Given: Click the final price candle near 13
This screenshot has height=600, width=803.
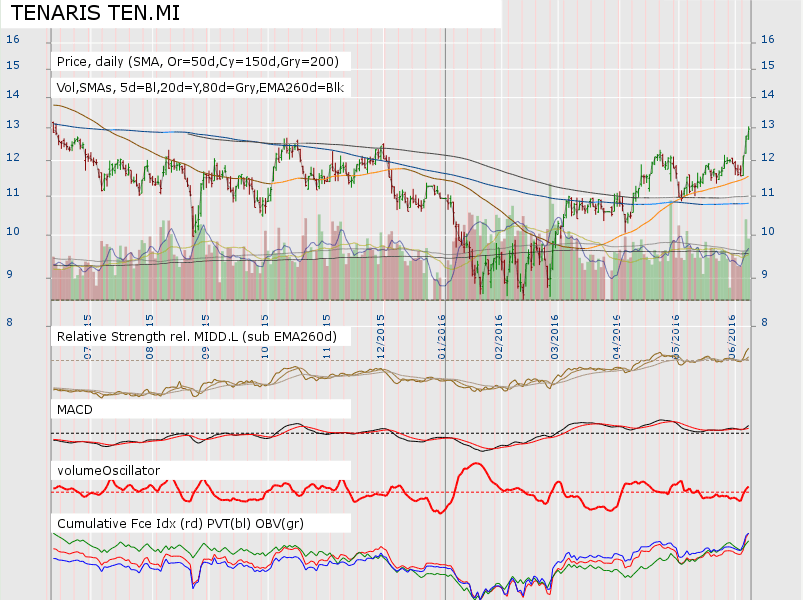Looking at the screenshot, I should 749,132.
